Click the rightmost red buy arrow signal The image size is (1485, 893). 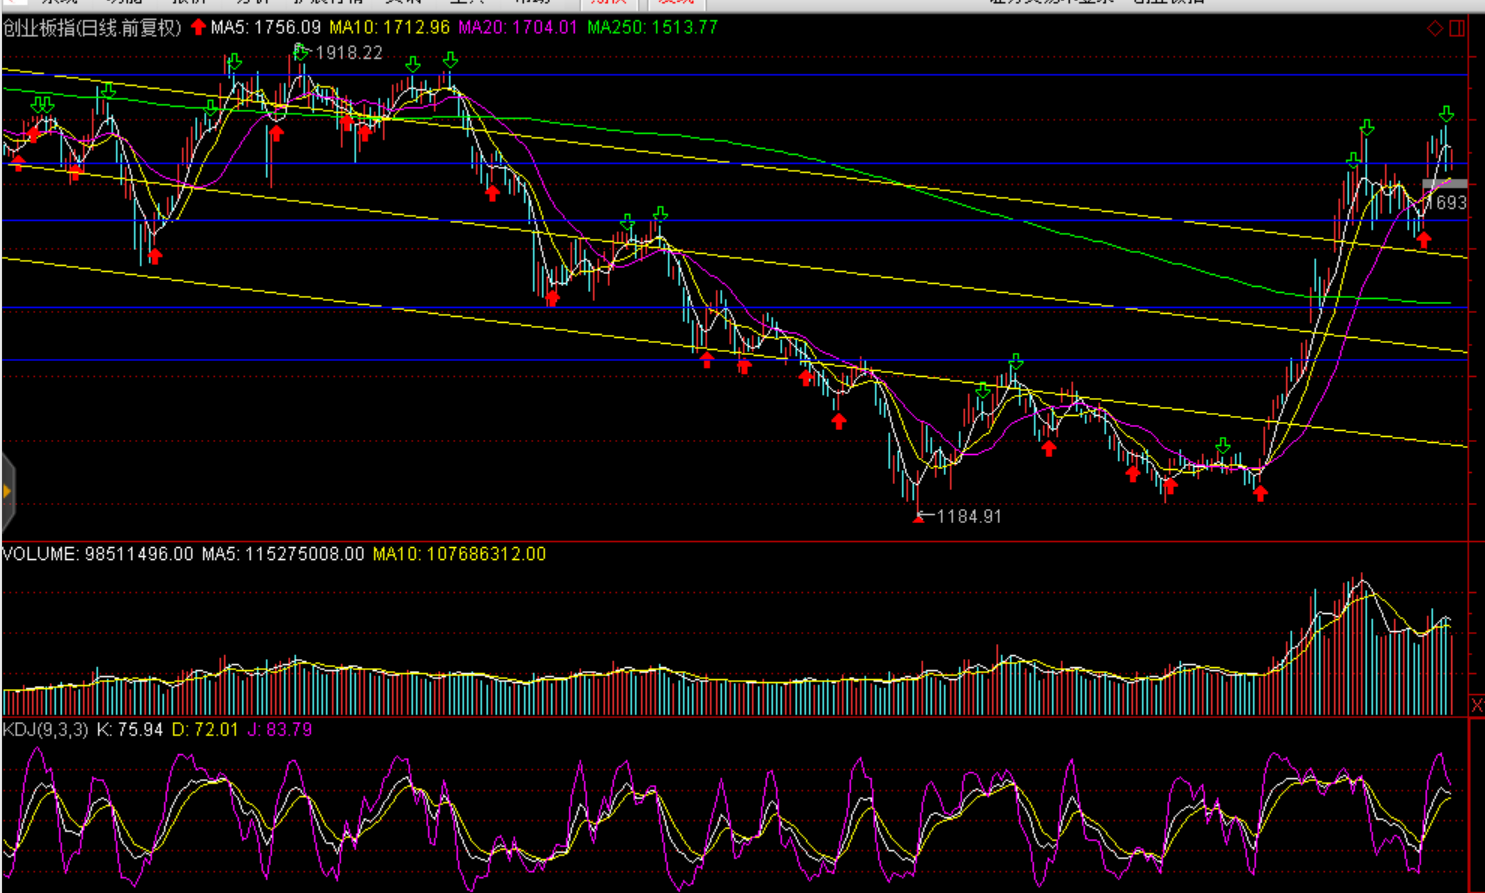(x=1424, y=240)
